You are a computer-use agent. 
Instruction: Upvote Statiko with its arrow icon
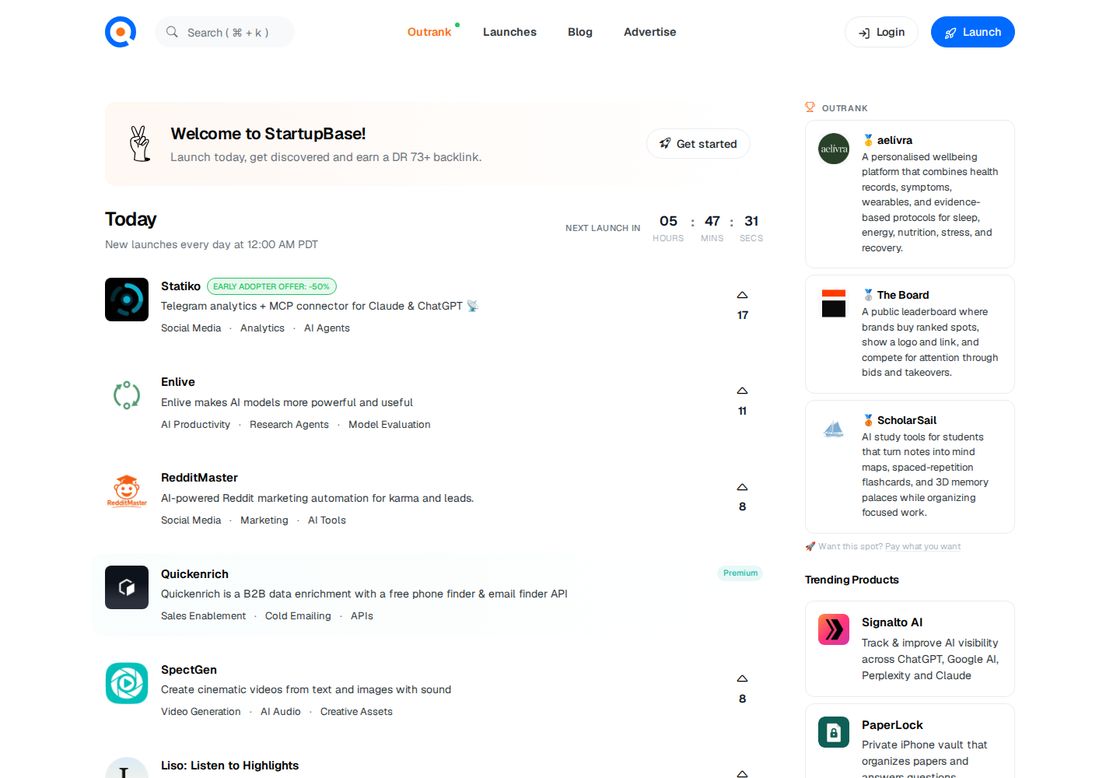coord(742,295)
